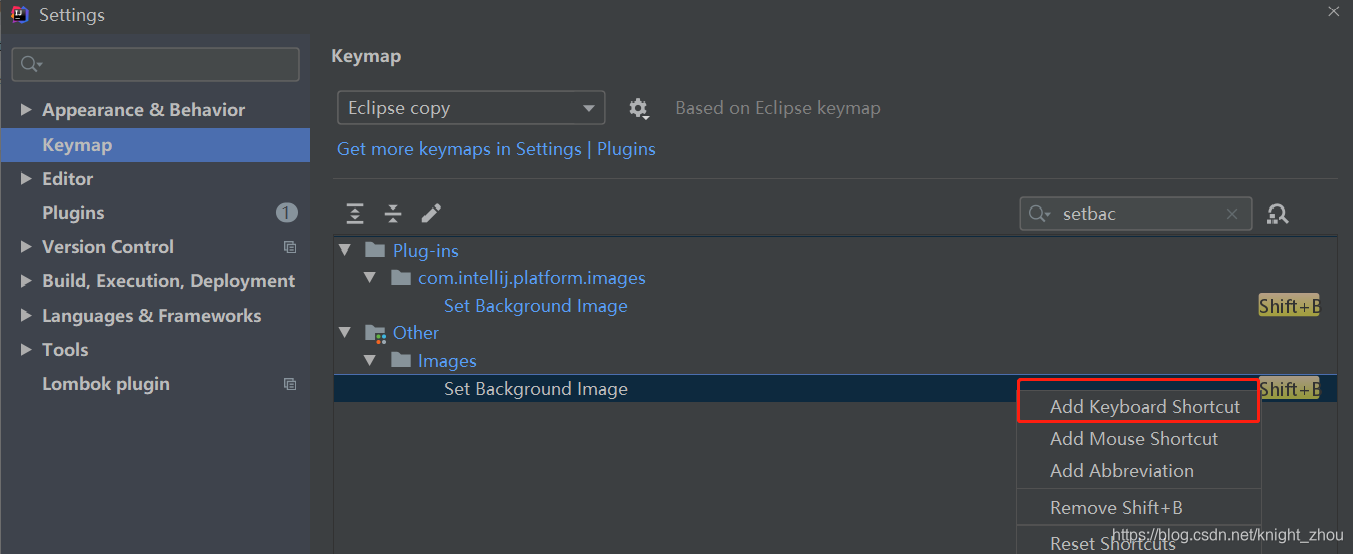Click Find Actions by Shortcut icon
This screenshot has height=554, width=1353.
[x=1278, y=213]
